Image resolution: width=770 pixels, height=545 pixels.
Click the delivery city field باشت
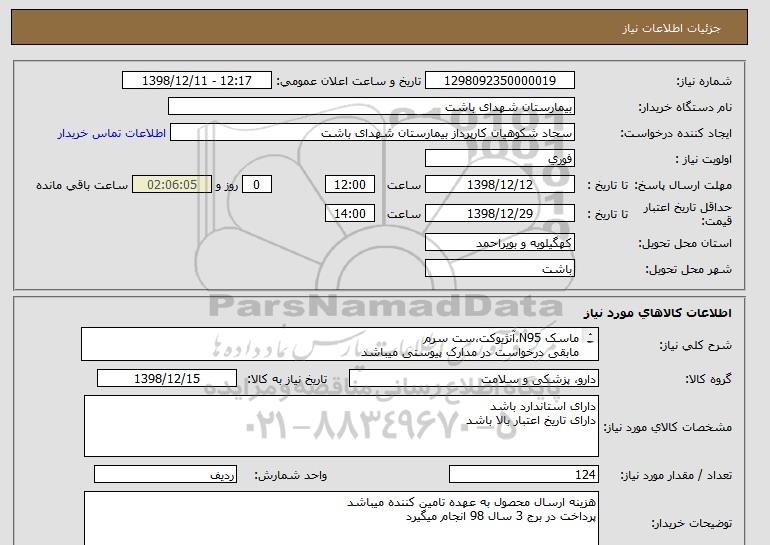(x=499, y=269)
